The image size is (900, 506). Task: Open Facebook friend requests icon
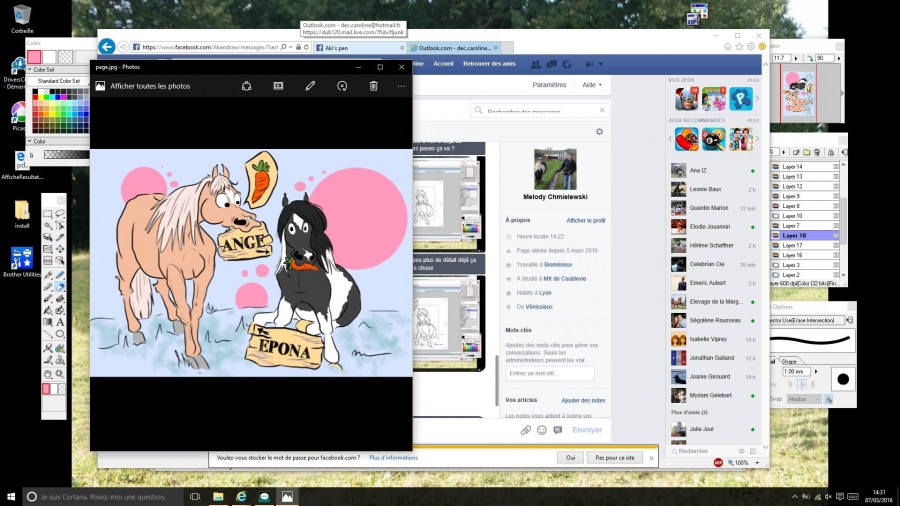[536, 64]
